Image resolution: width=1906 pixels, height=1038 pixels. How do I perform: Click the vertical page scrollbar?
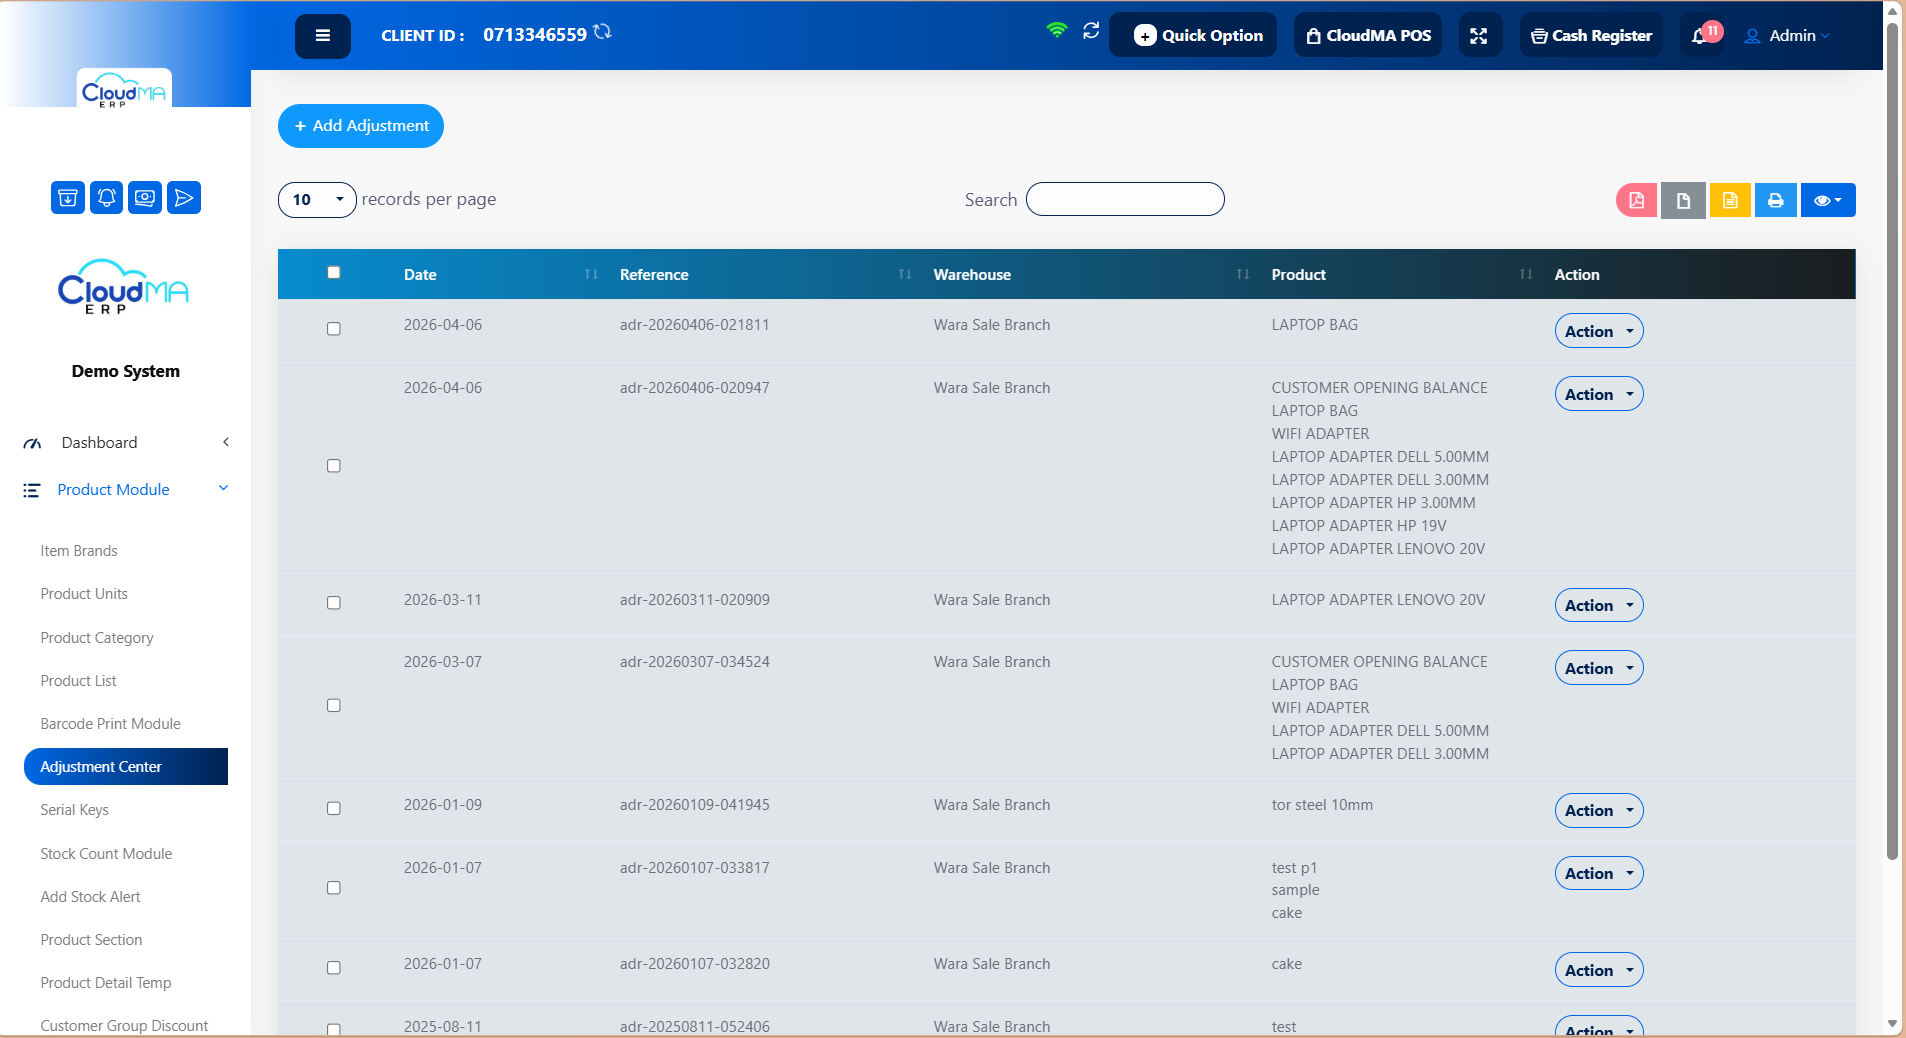coord(1892,440)
